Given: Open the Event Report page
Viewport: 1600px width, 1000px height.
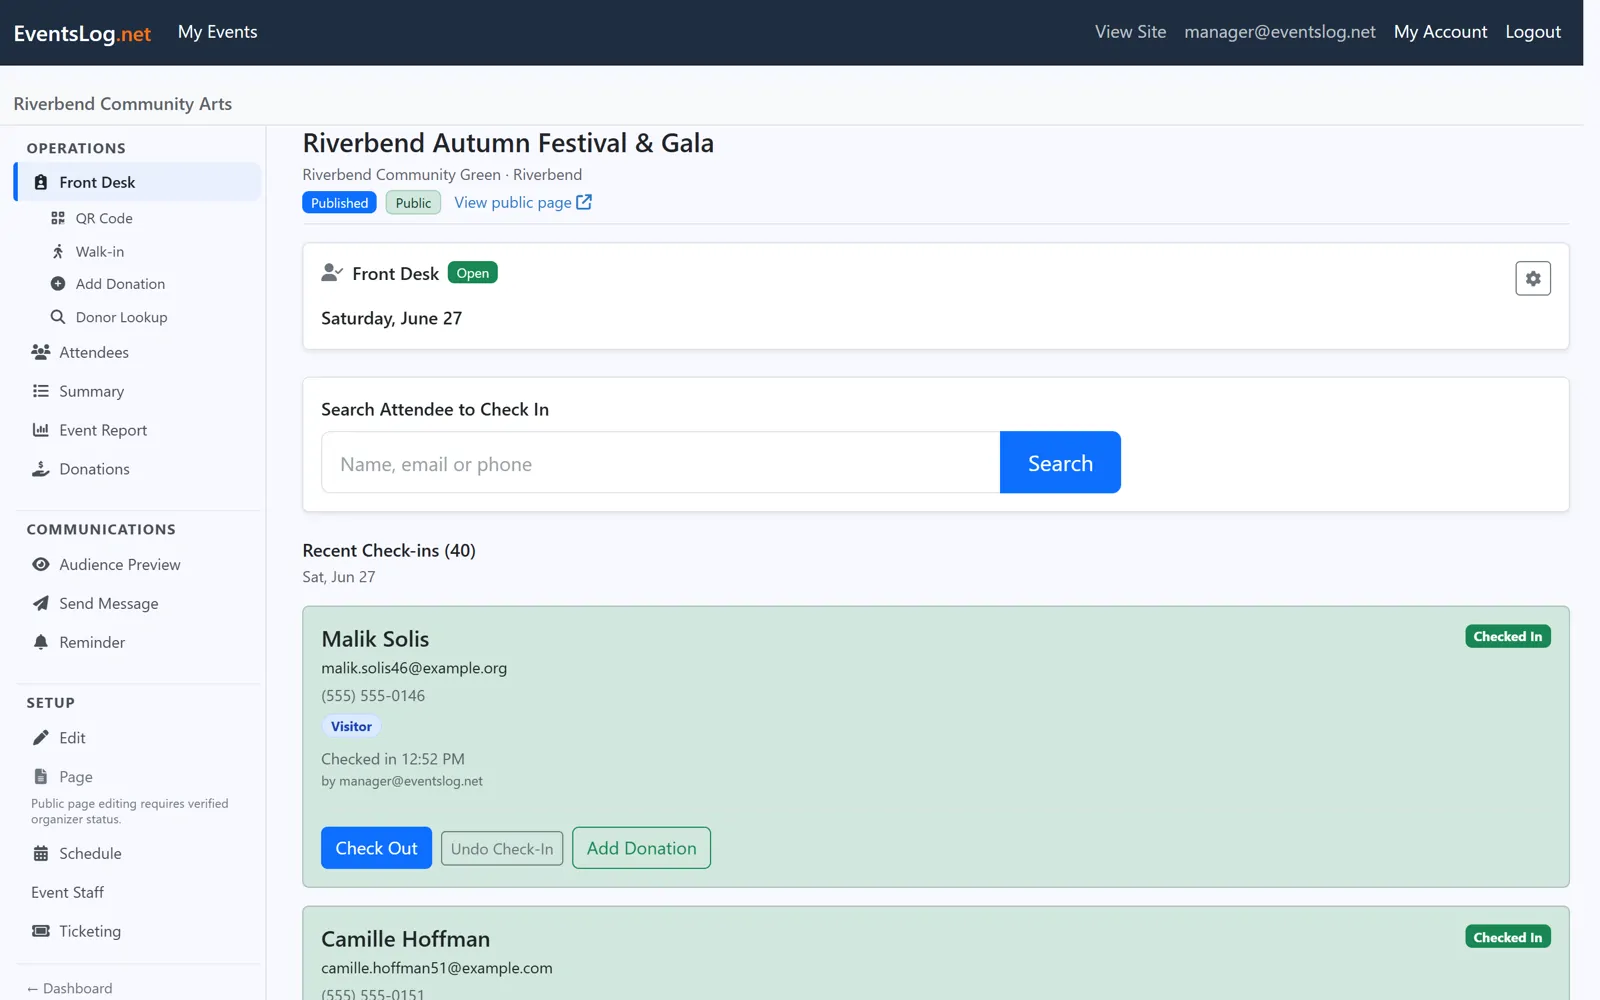Looking at the screenshot, I should pyautogui.click(x=103, y=430).
